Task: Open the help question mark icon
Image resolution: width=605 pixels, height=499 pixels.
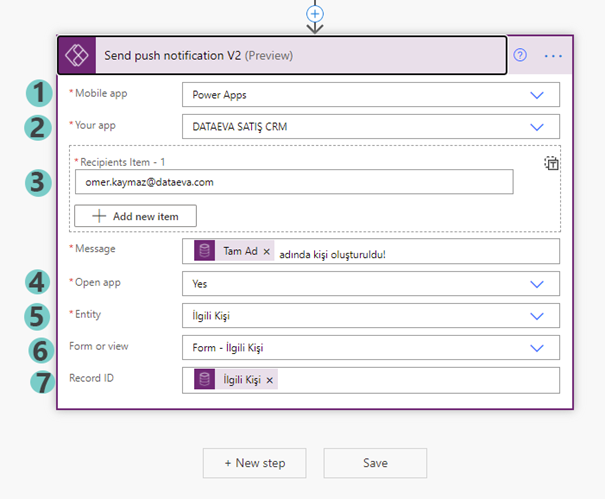Action: click(520, 55)
